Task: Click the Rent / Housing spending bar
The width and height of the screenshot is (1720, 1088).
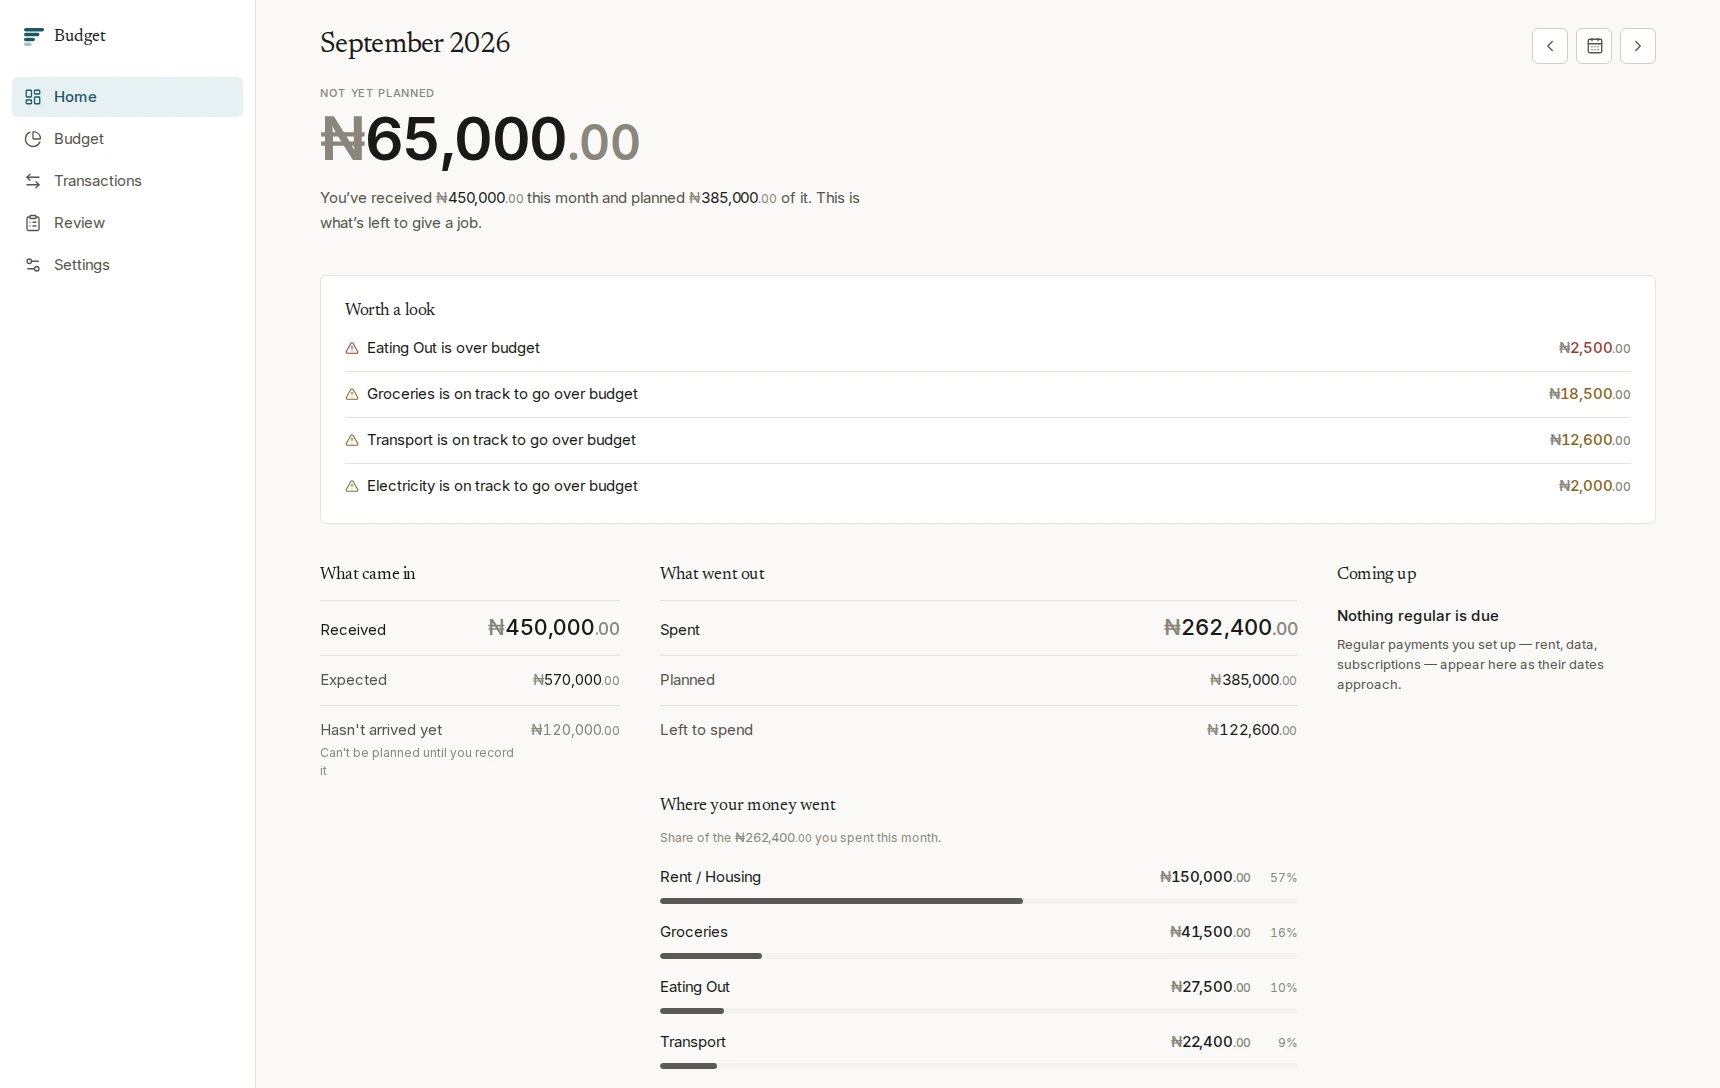Action: point(978,901)
